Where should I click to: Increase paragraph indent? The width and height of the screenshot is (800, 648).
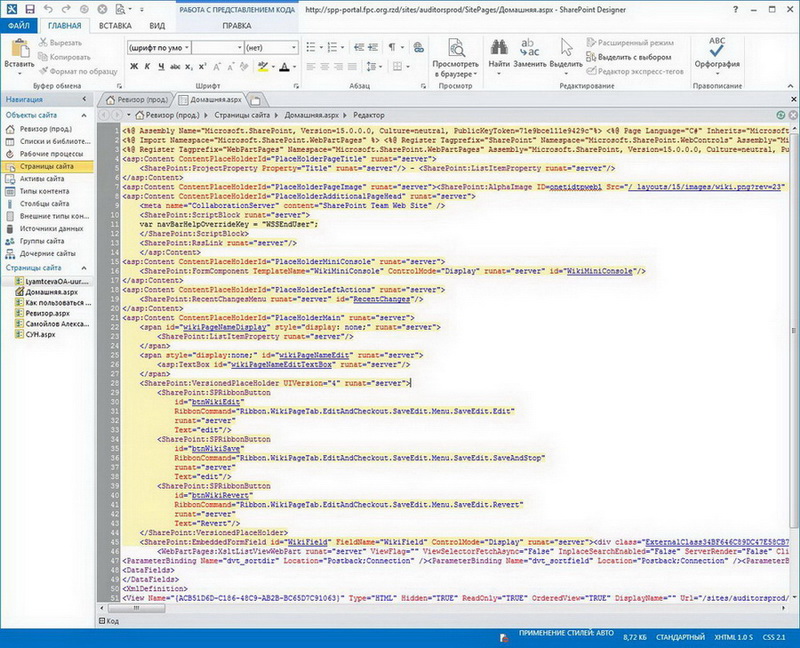[x=373, y=47]
